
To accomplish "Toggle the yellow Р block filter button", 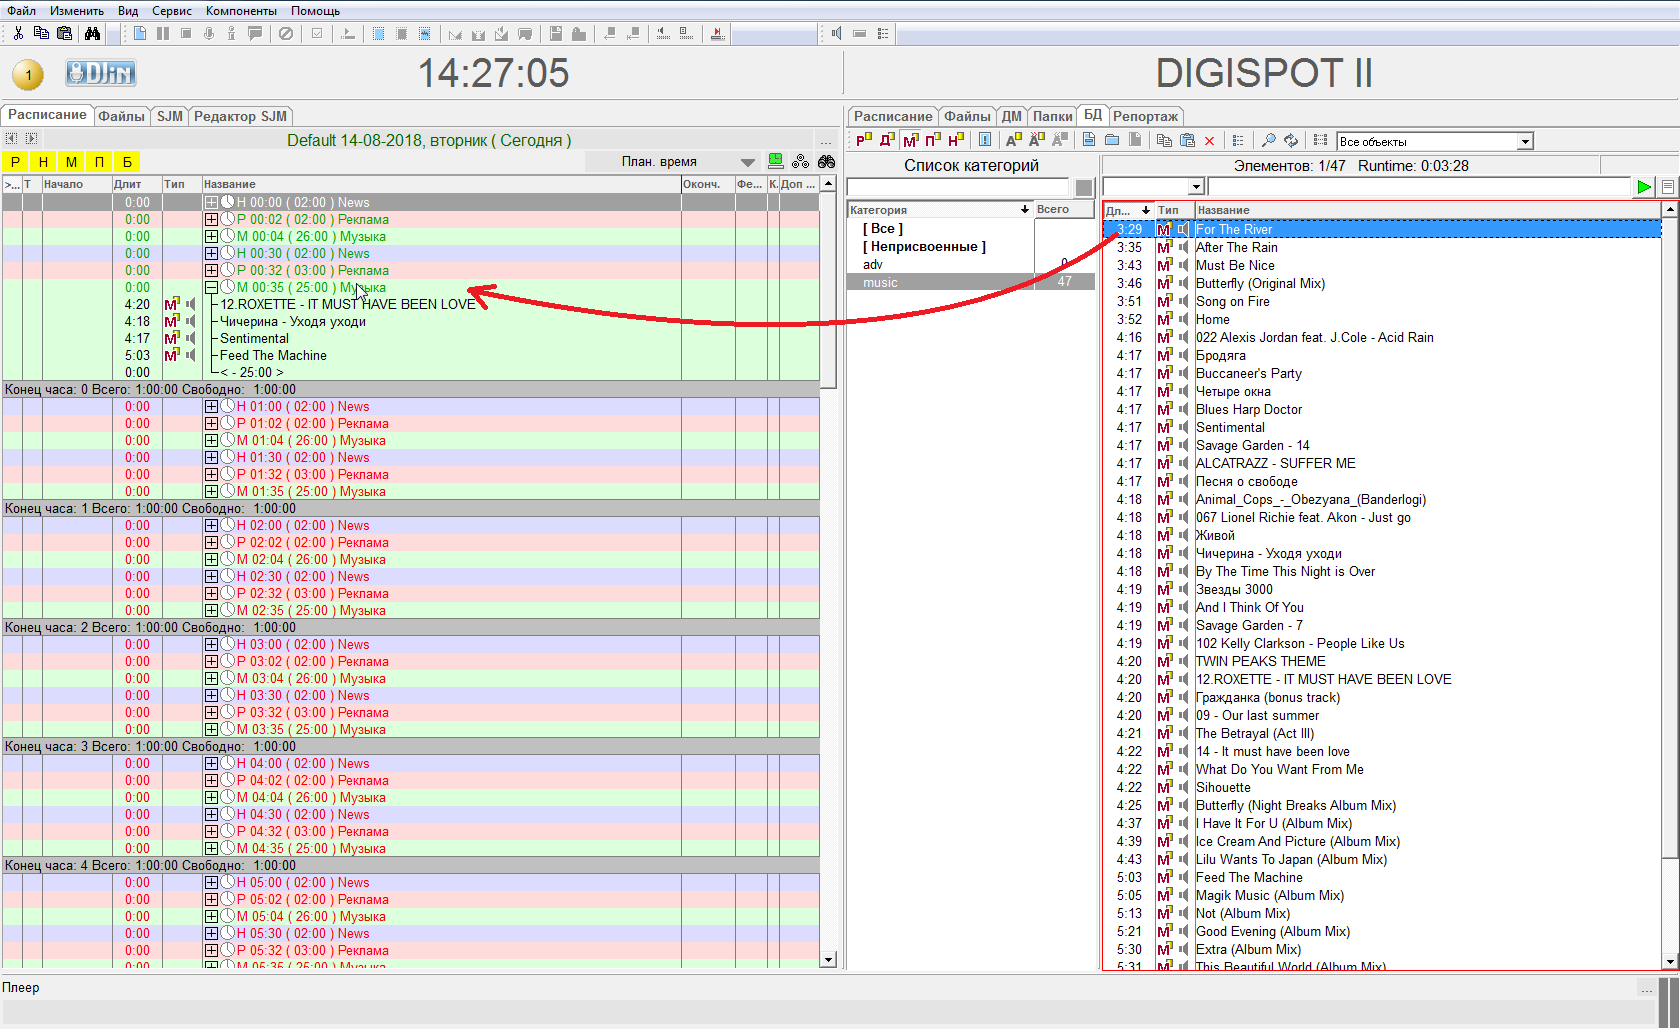I will [x=15, y=162].
